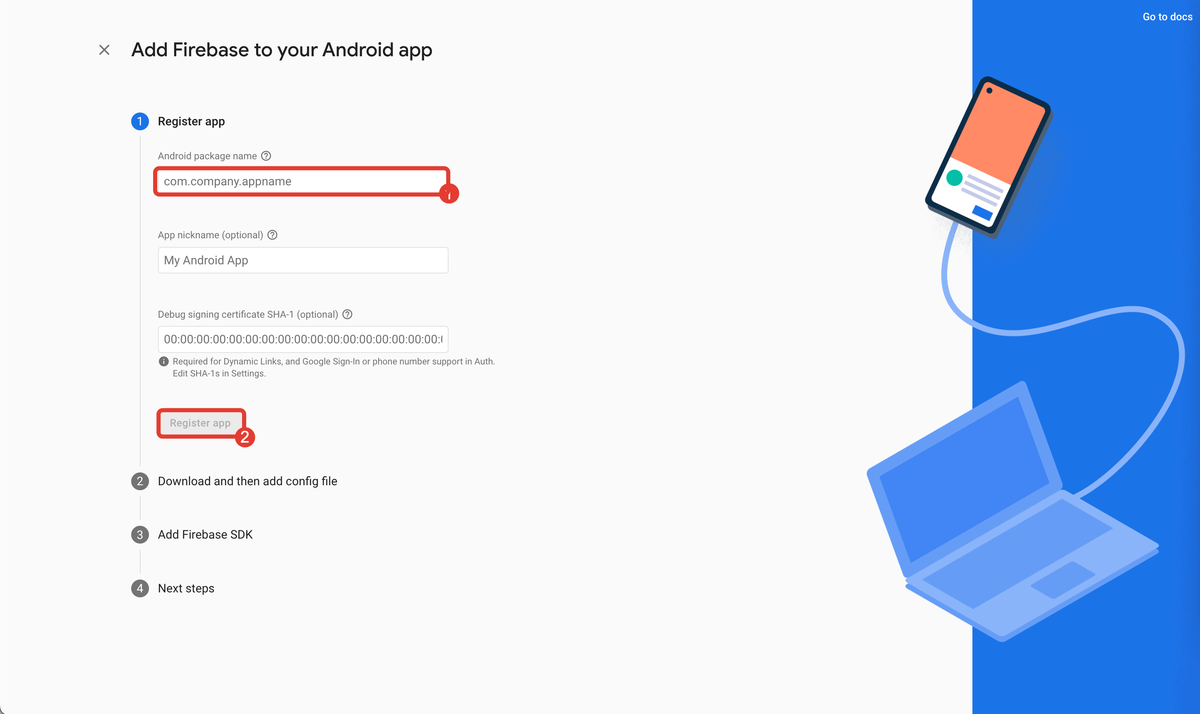Click the laptop illustration graphic
This screenshot has height=714, width=1200.
click(1012, 511)
